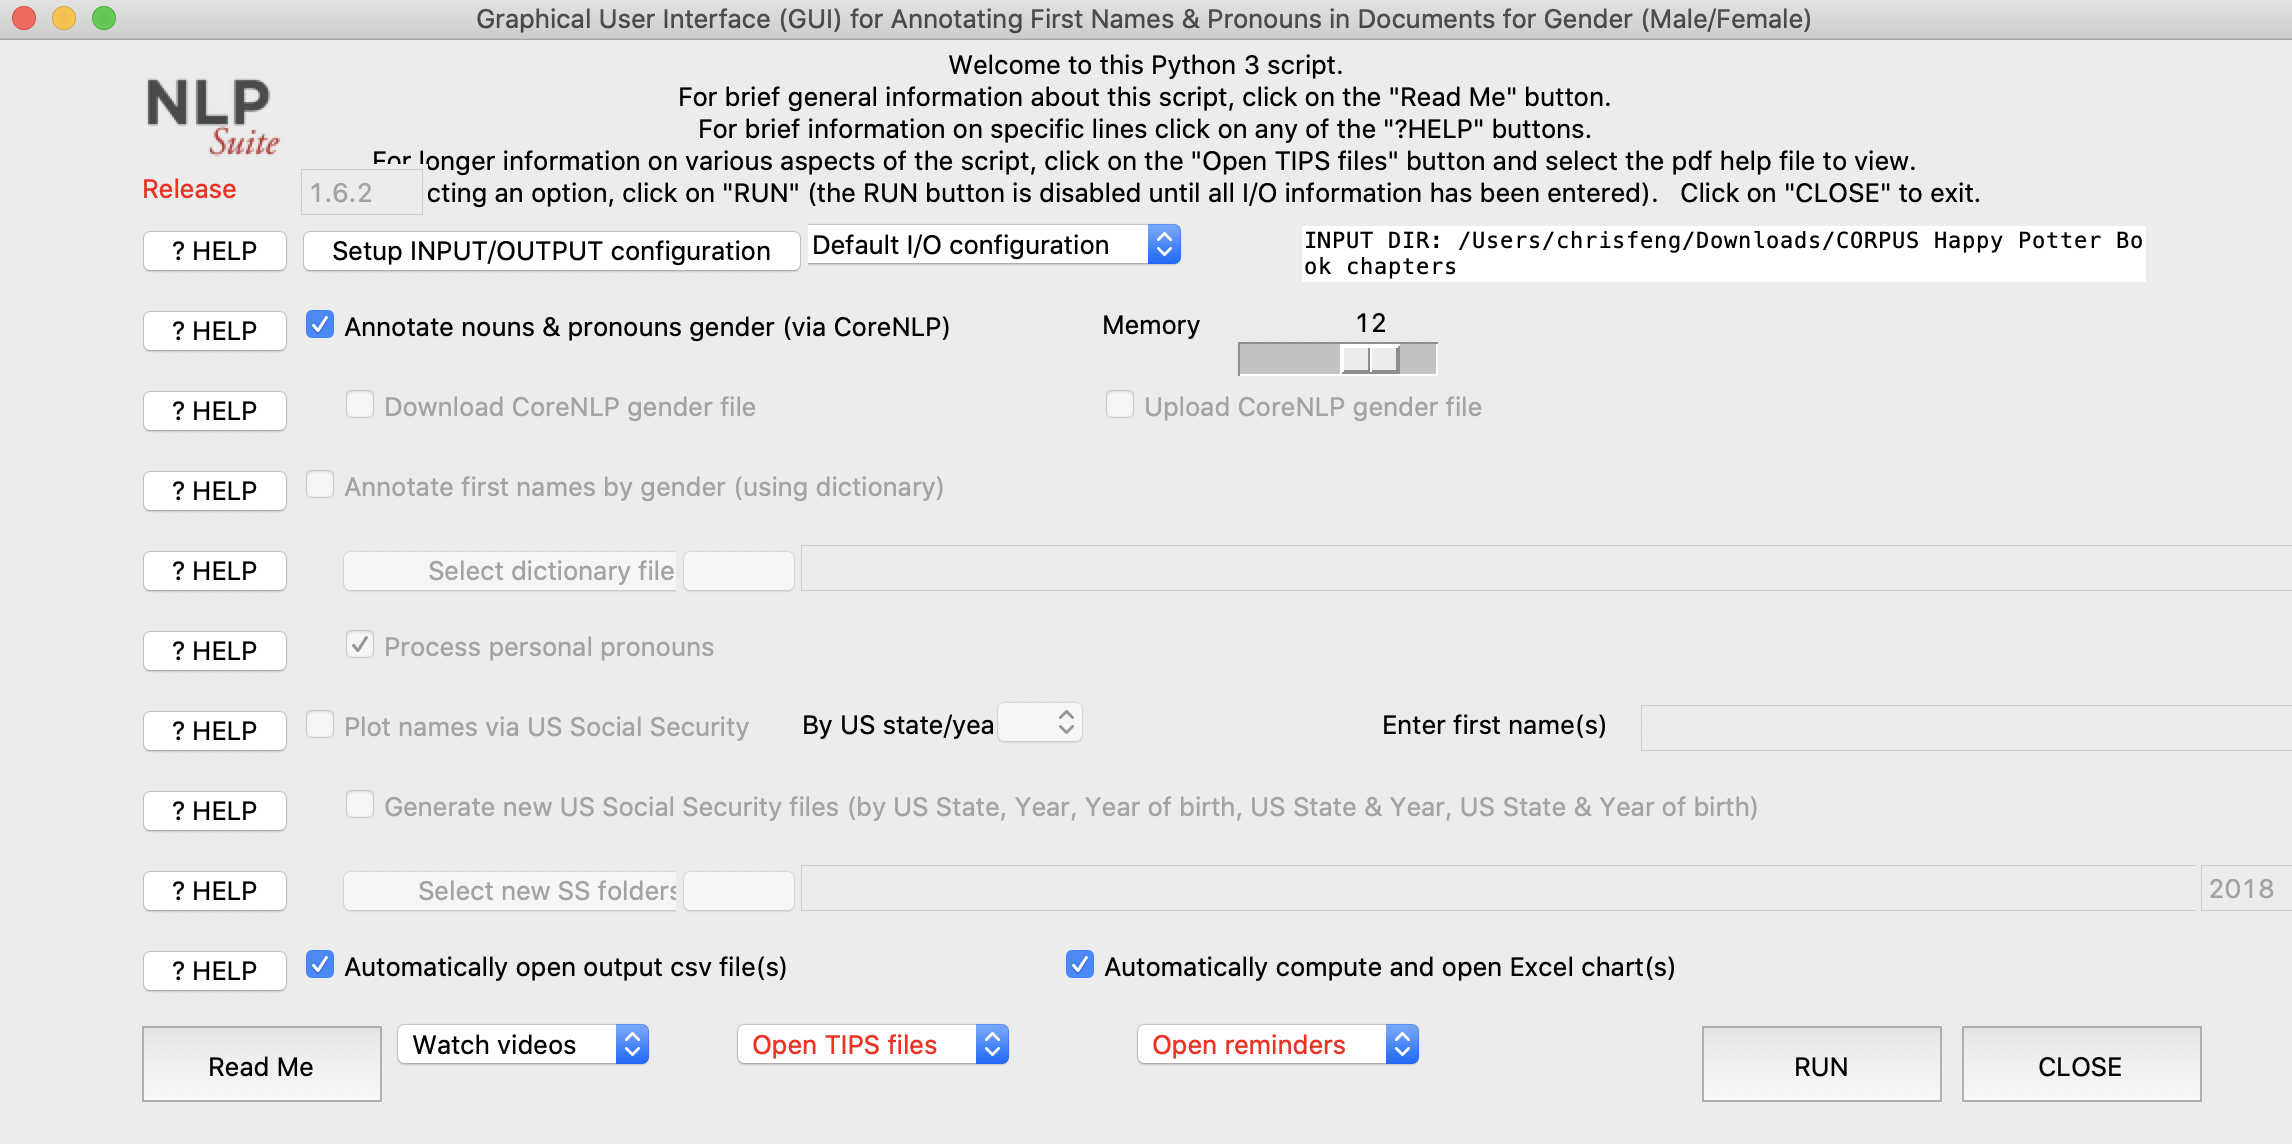Click Select new SS folders button
Viewport: 2292px width, 1144px height.
tap(510, 891)
